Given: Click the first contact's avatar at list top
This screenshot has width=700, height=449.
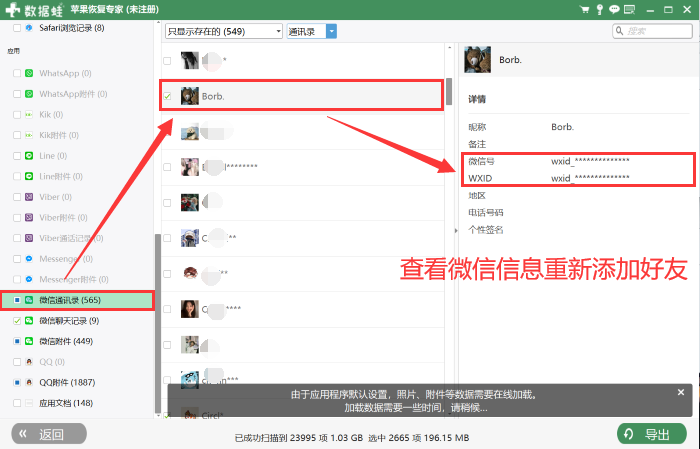Looking at the screenshot, I should pos(190,60).
